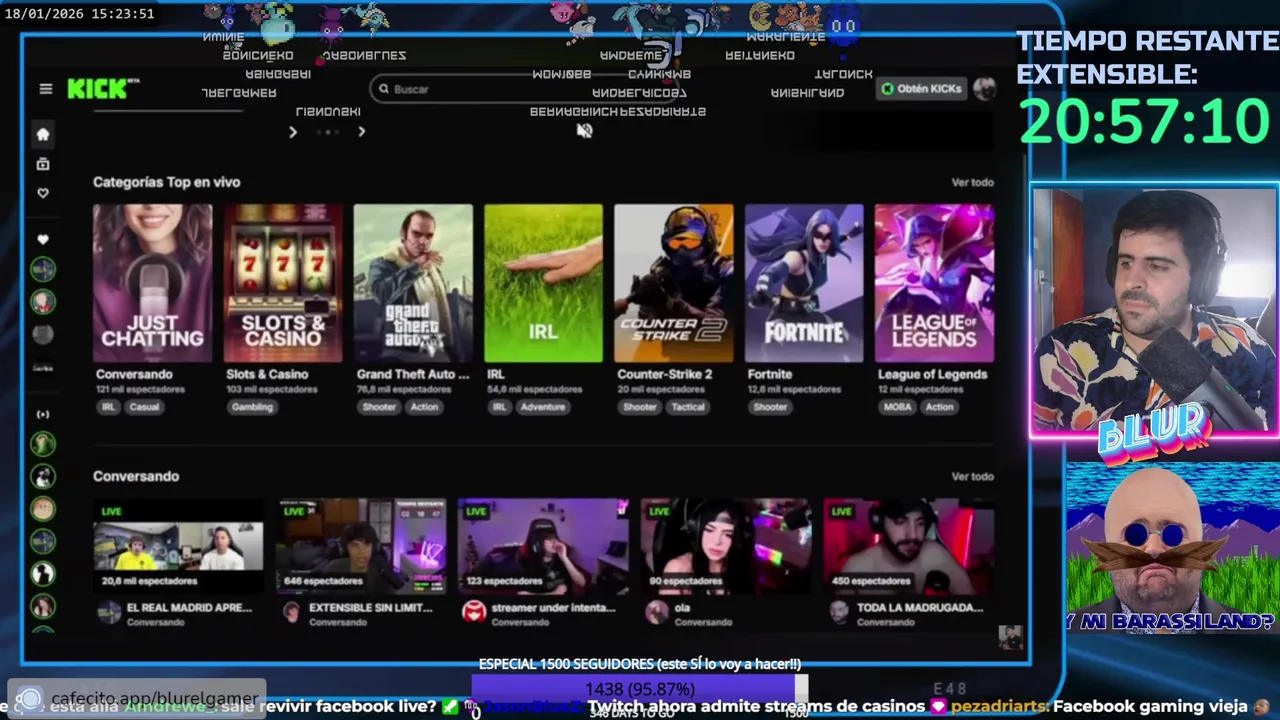Go to the previous featured carousel slide

(x=293, y=132)
